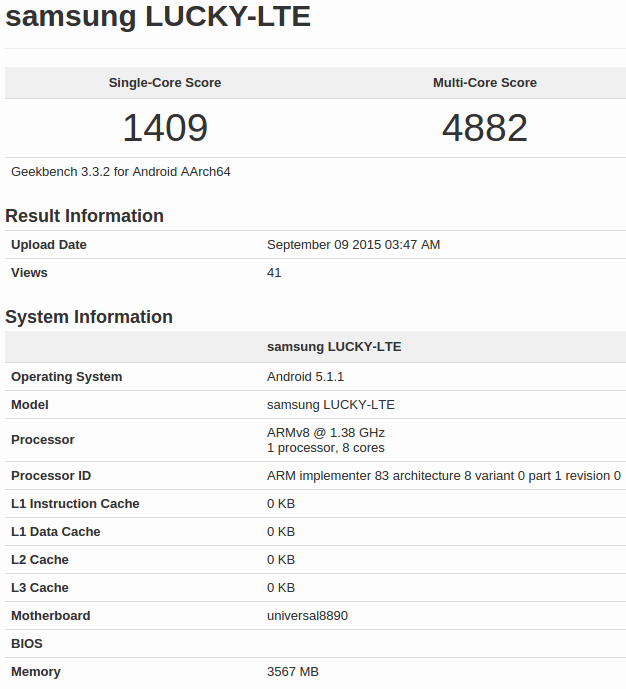Click the L3 Cache '0 KB' value

point(281,588)
